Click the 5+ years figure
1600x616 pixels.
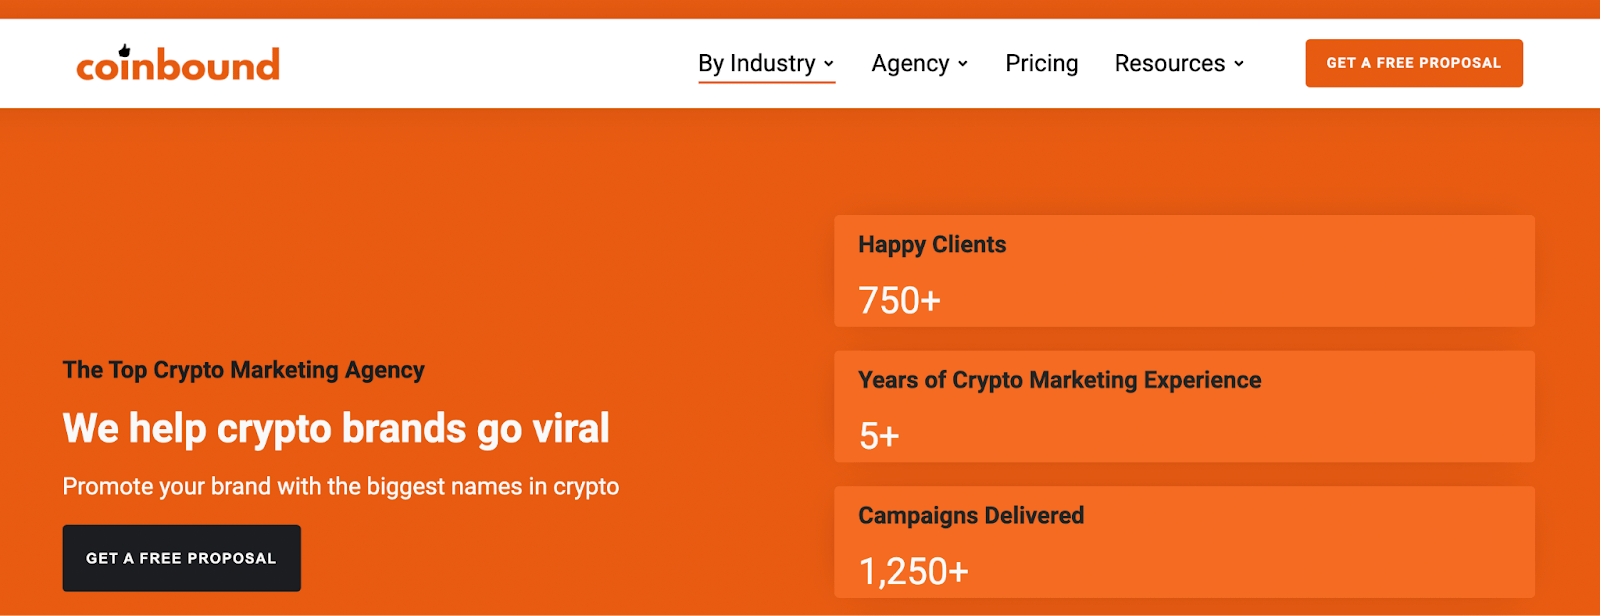point(879,436)
